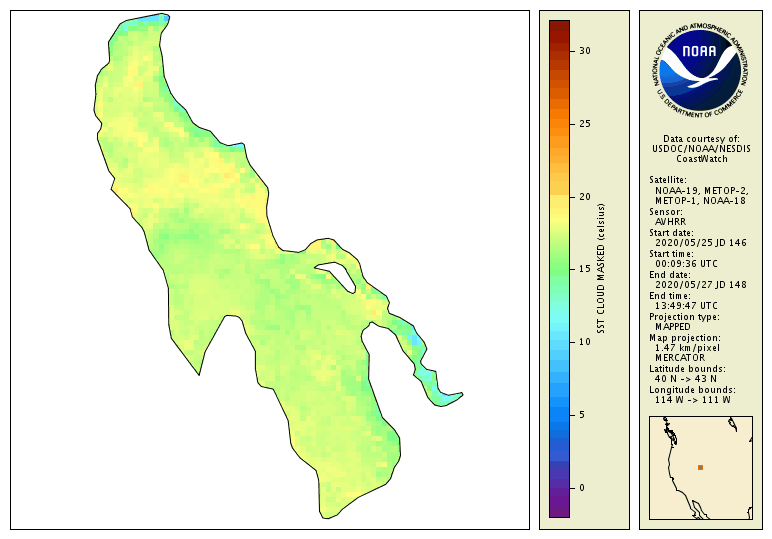The image size is (772, 539).
Task: Click the 'SST CLOUD MASKED (celsius)' axis label
Action: click(601, 269)
